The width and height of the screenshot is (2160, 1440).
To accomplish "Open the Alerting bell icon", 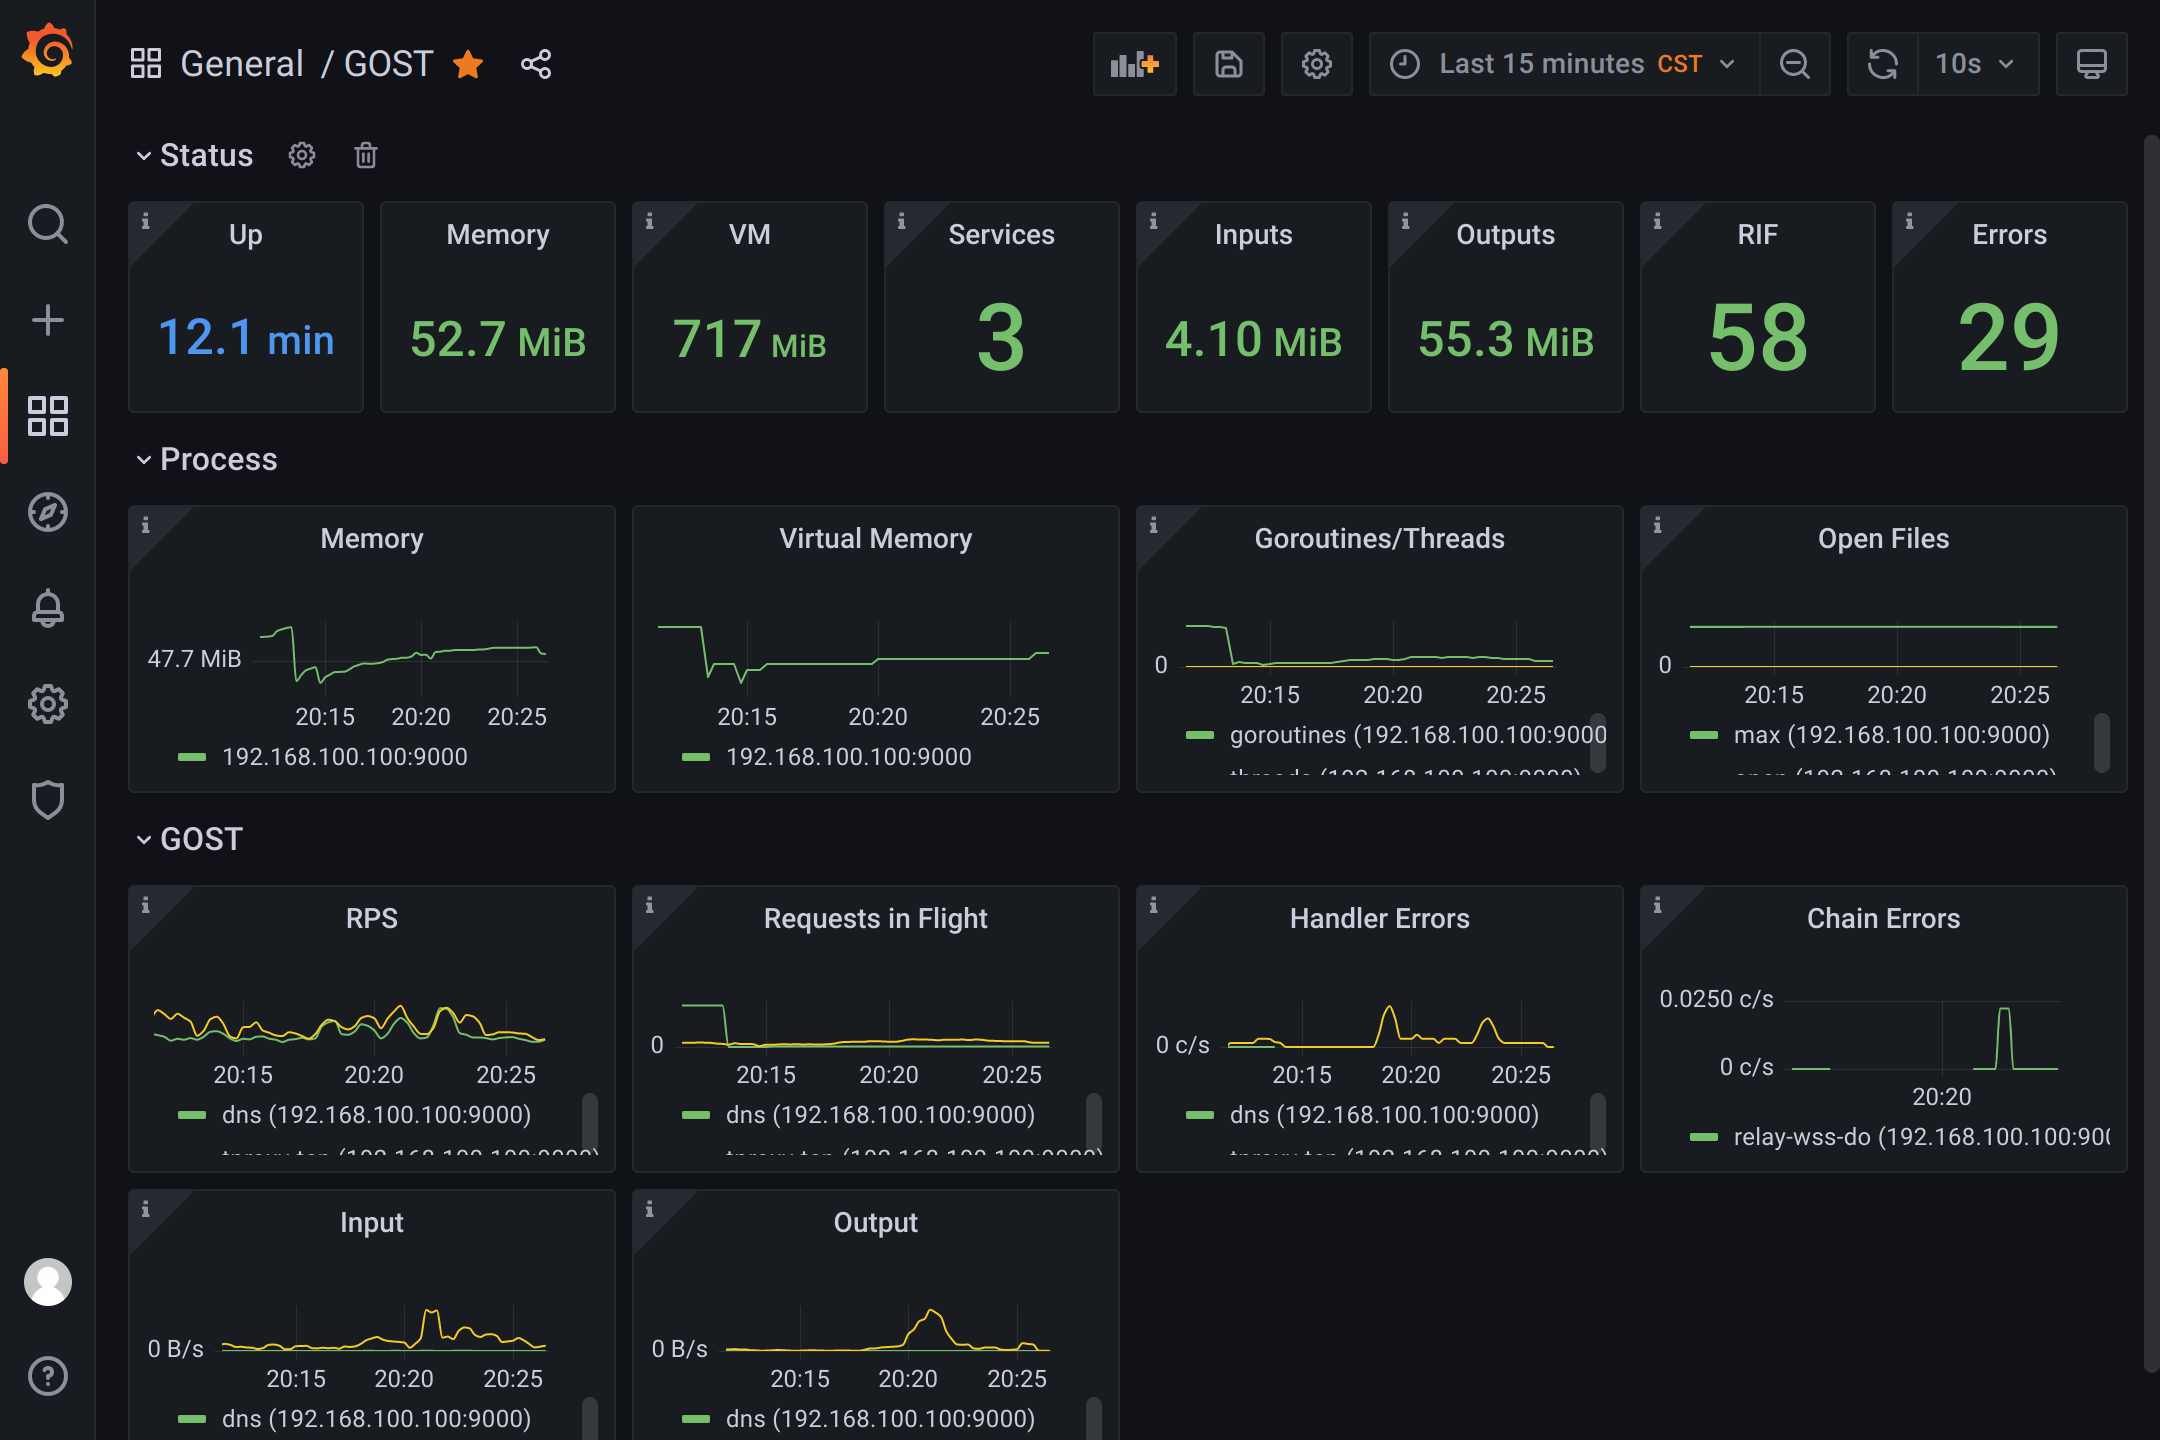I will [47, 608].
